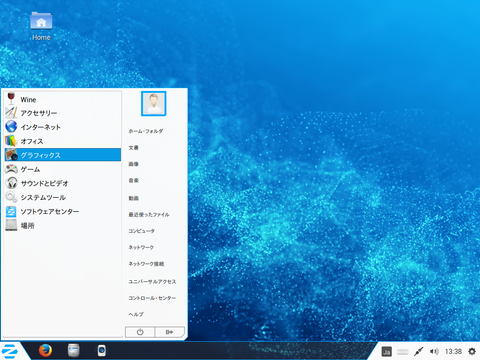The height and width of the screenshot is (360, 480).
Task: Launch ソフトウェアセンター from the menu
Action: pos(63,211)
